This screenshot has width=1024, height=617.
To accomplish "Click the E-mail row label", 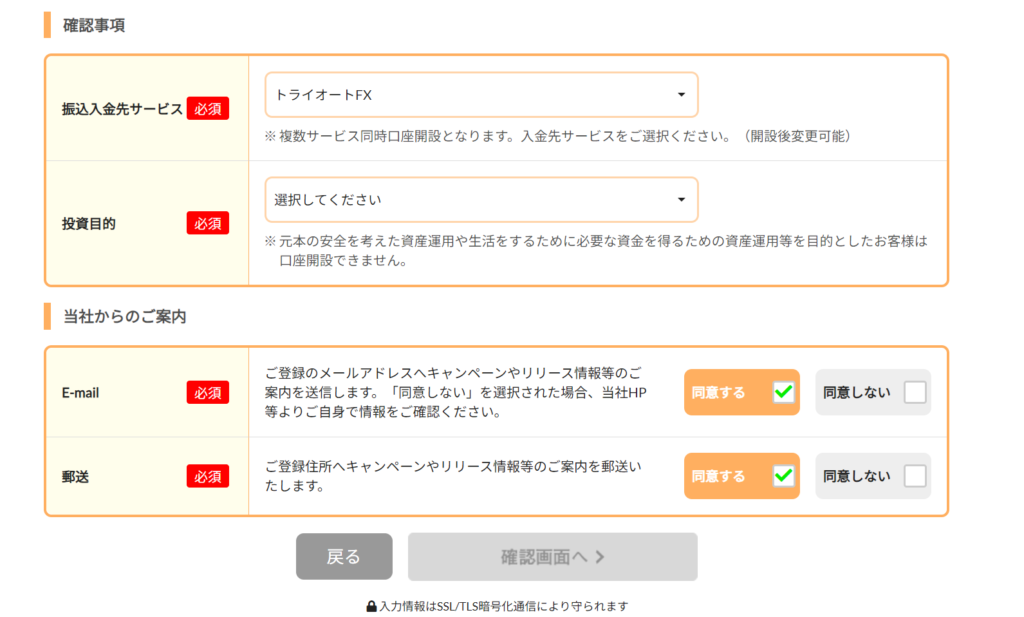I will [x=81, y=392].
